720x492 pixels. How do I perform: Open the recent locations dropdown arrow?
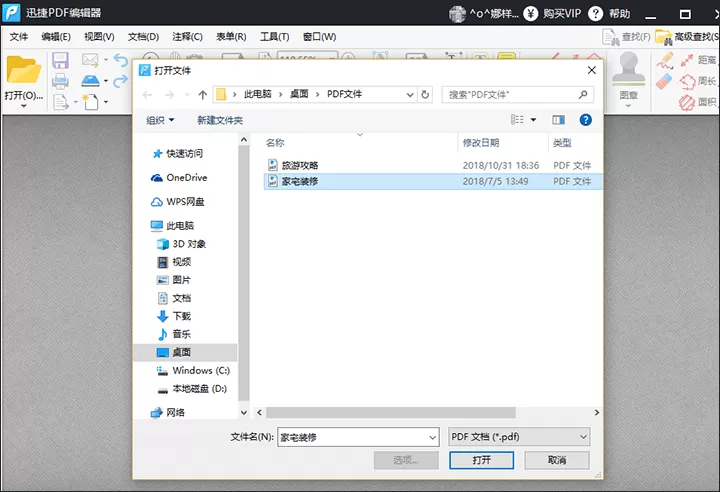(x=187, y=95)
